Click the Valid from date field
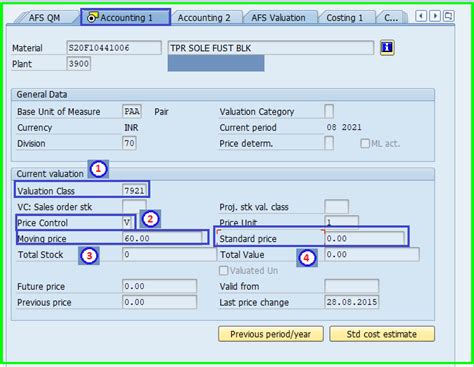474x367 pixels. pyautogui.click(x=351, y=286)
